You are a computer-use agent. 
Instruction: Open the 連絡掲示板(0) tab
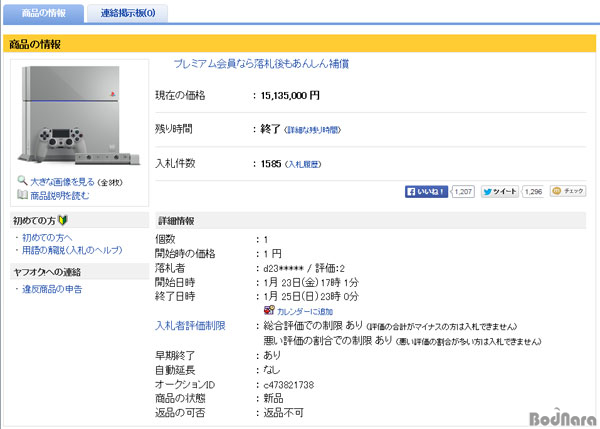tap(127, 13)
